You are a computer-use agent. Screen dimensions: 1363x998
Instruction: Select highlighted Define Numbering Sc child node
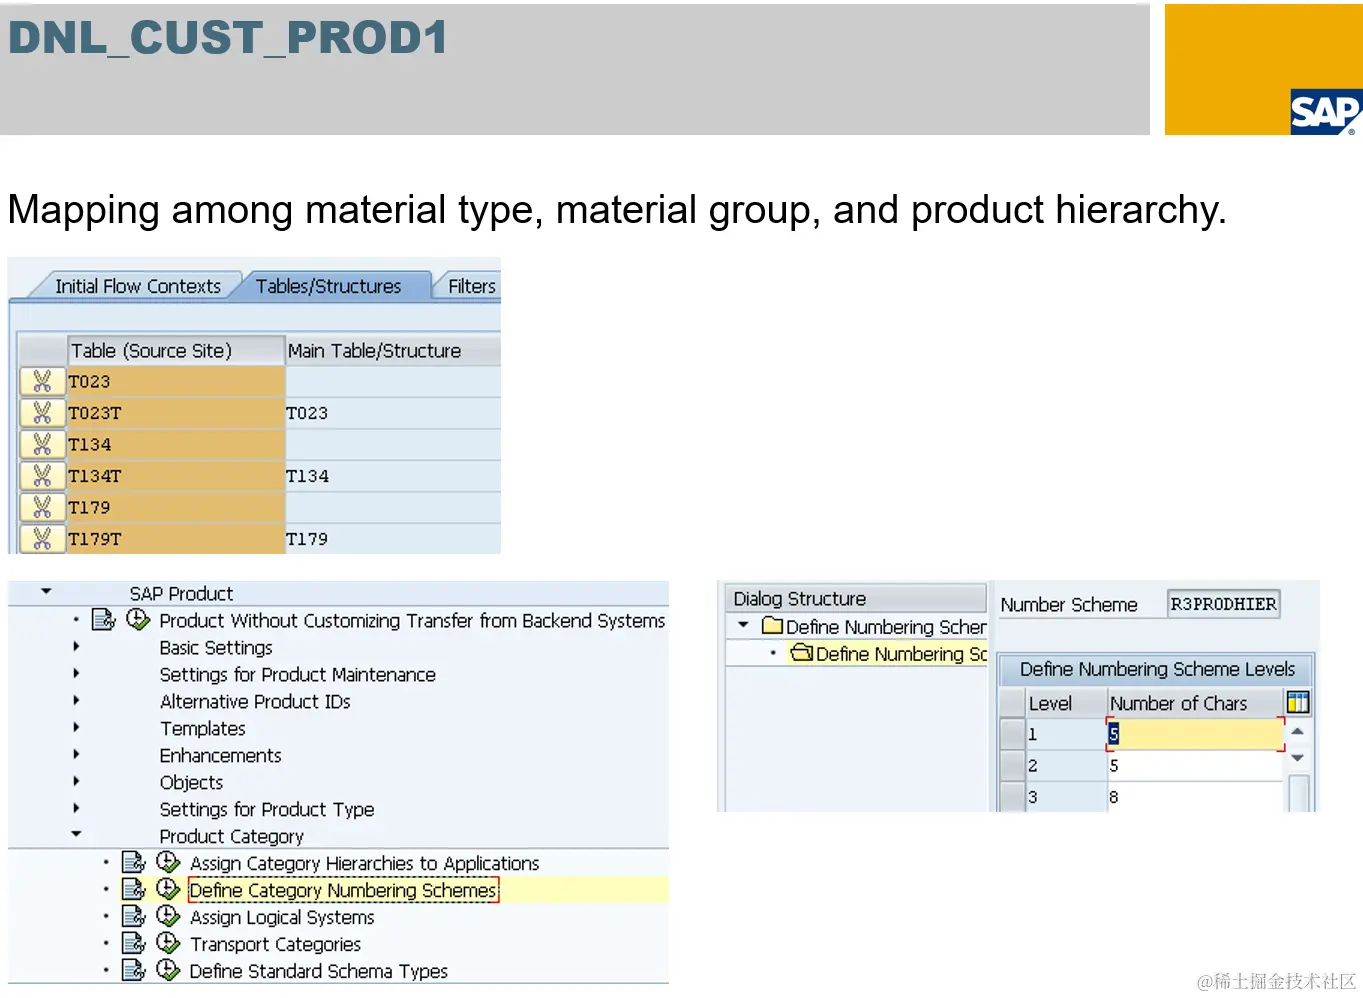pyautogui.click(x=901, y=653)
